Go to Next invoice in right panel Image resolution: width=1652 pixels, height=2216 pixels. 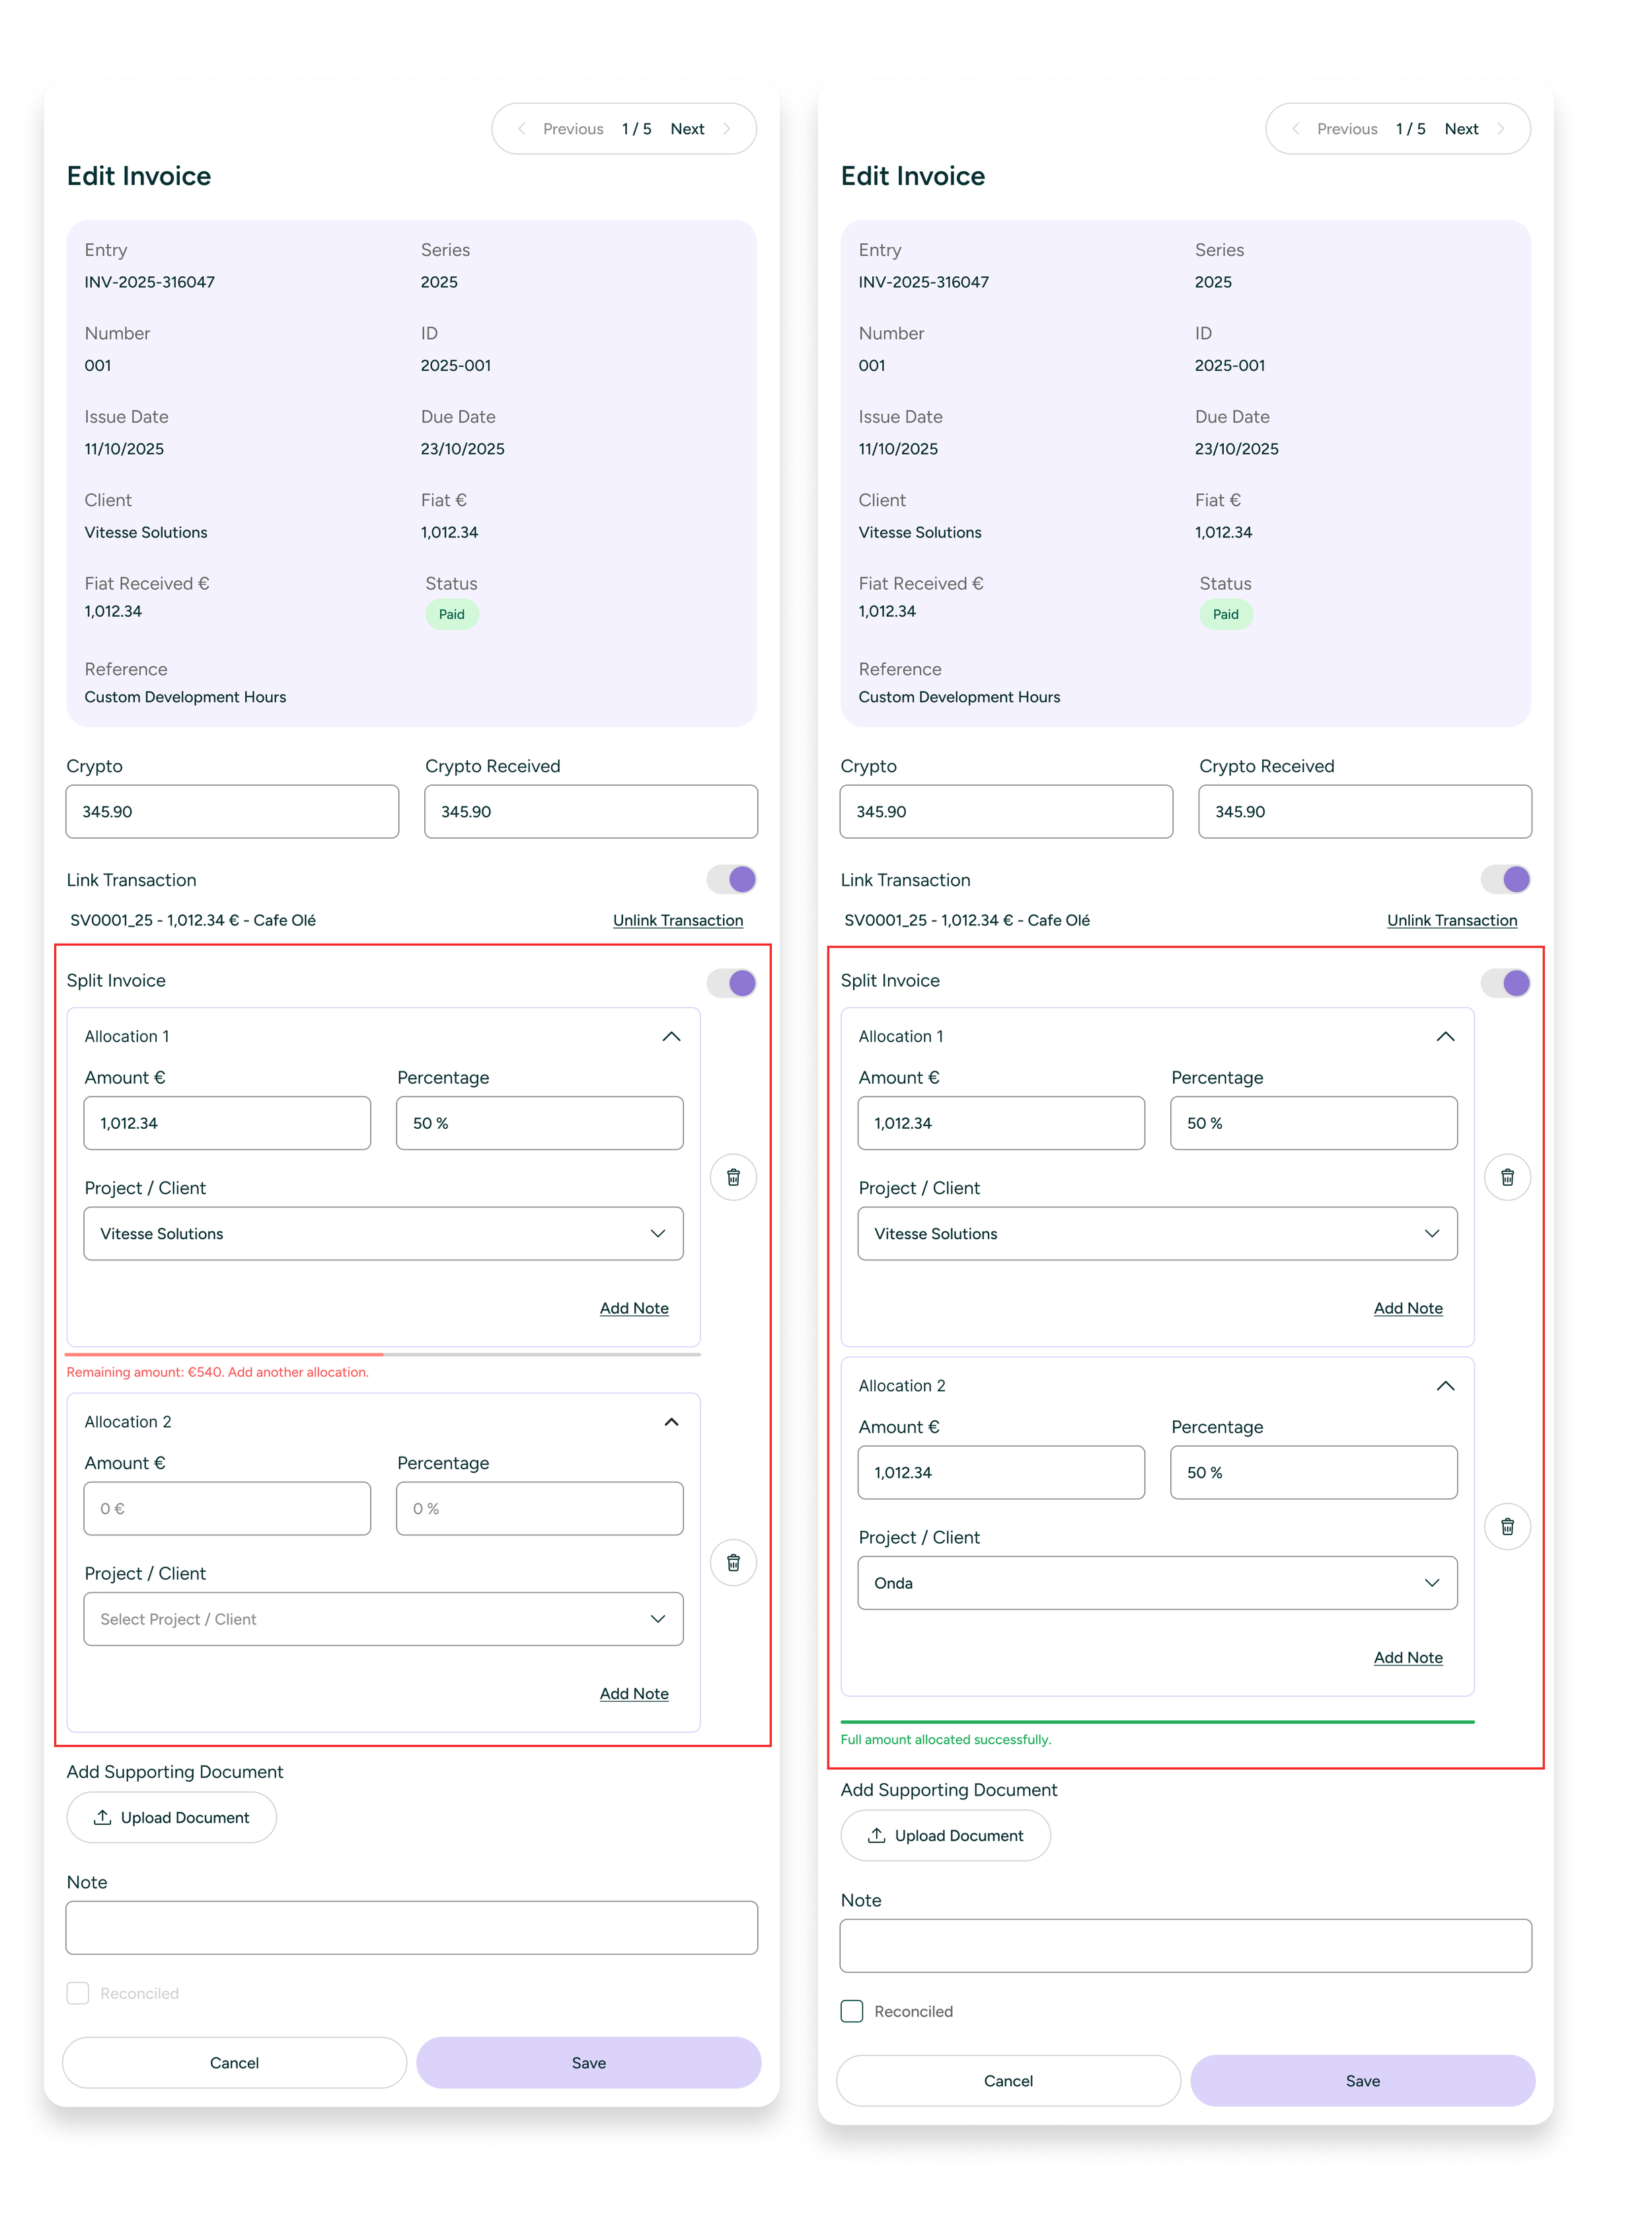pos(1461,129)
